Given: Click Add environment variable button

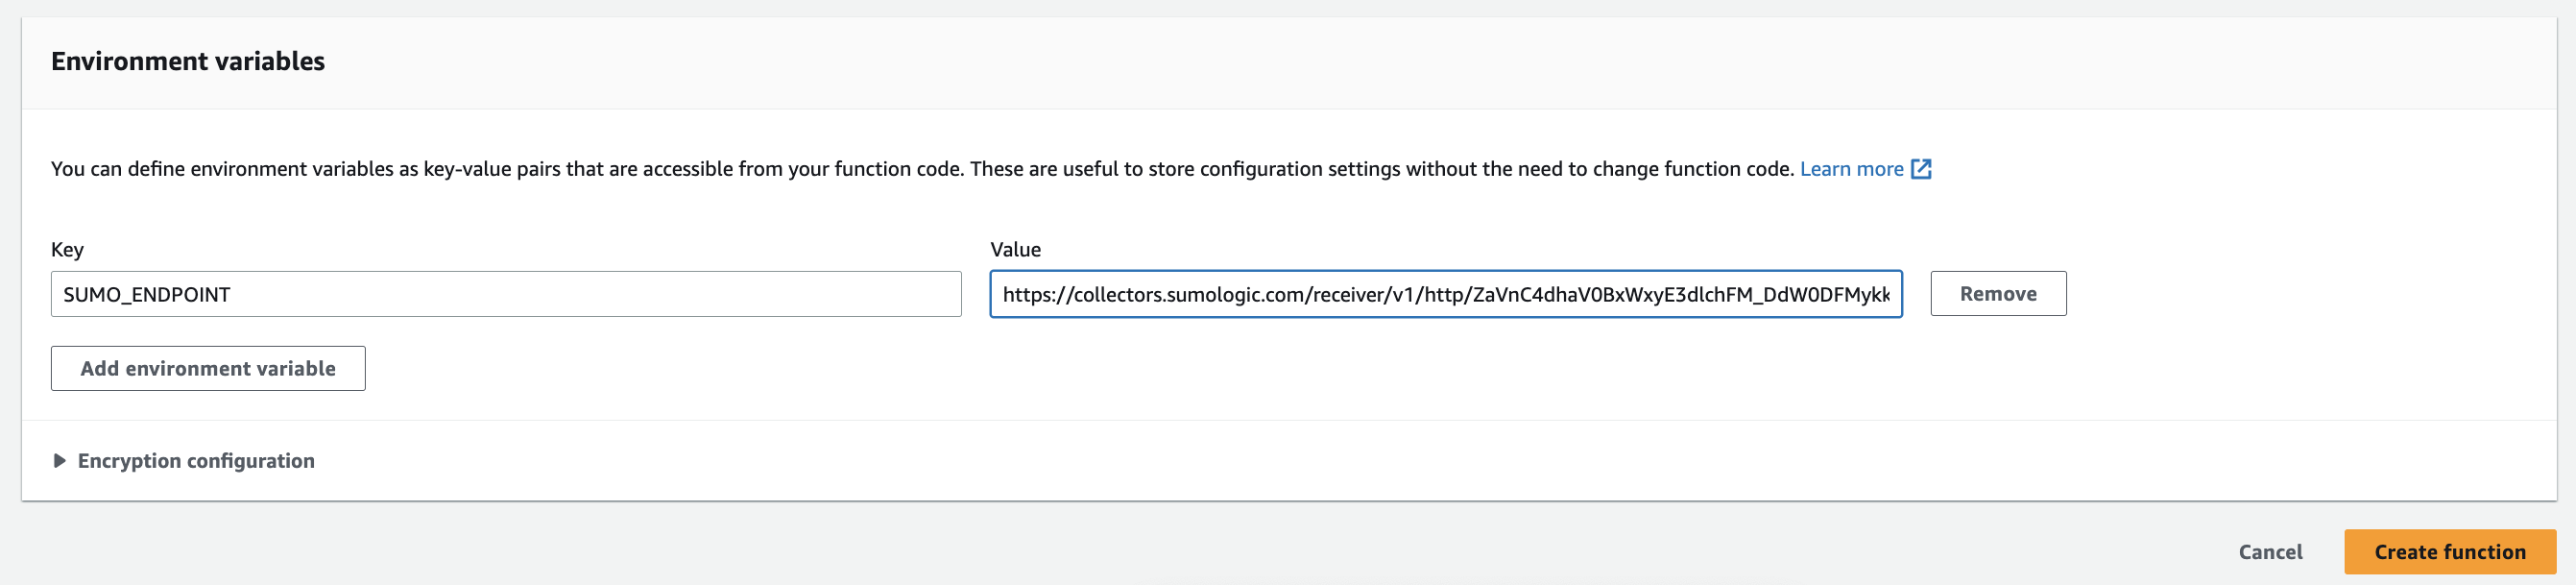Looking at the screenshot, I should (x=208, y=369).
